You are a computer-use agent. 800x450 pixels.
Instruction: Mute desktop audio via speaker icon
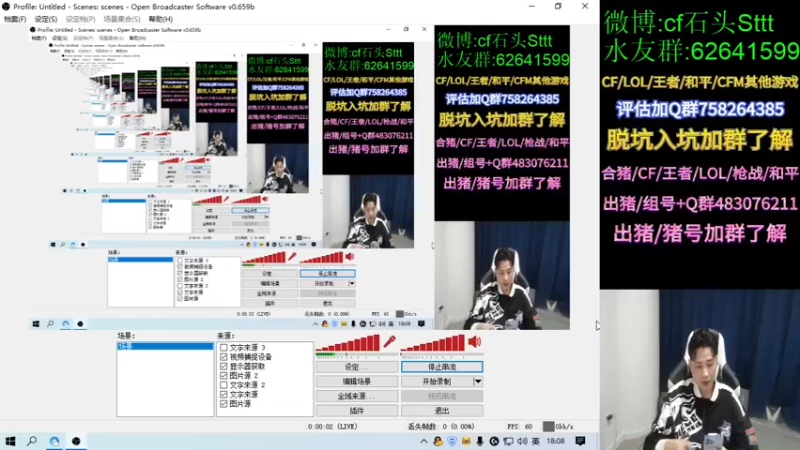click(x=474, y=341)
